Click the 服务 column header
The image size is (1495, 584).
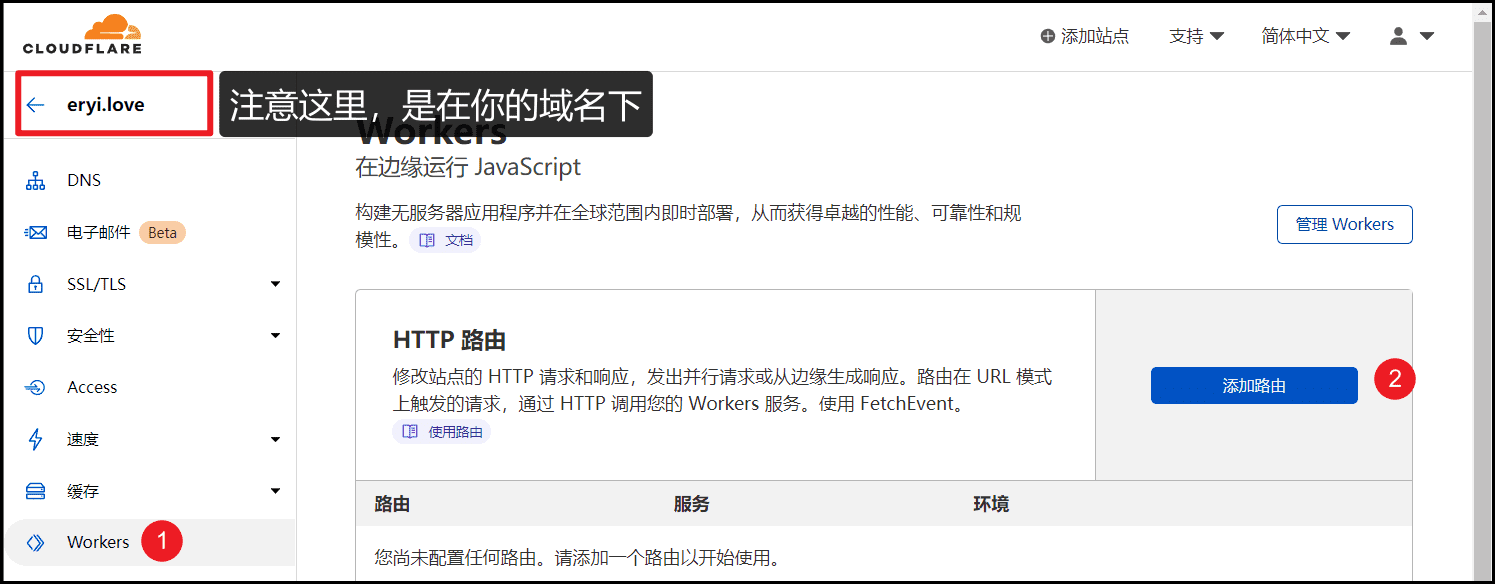(691, 504)
